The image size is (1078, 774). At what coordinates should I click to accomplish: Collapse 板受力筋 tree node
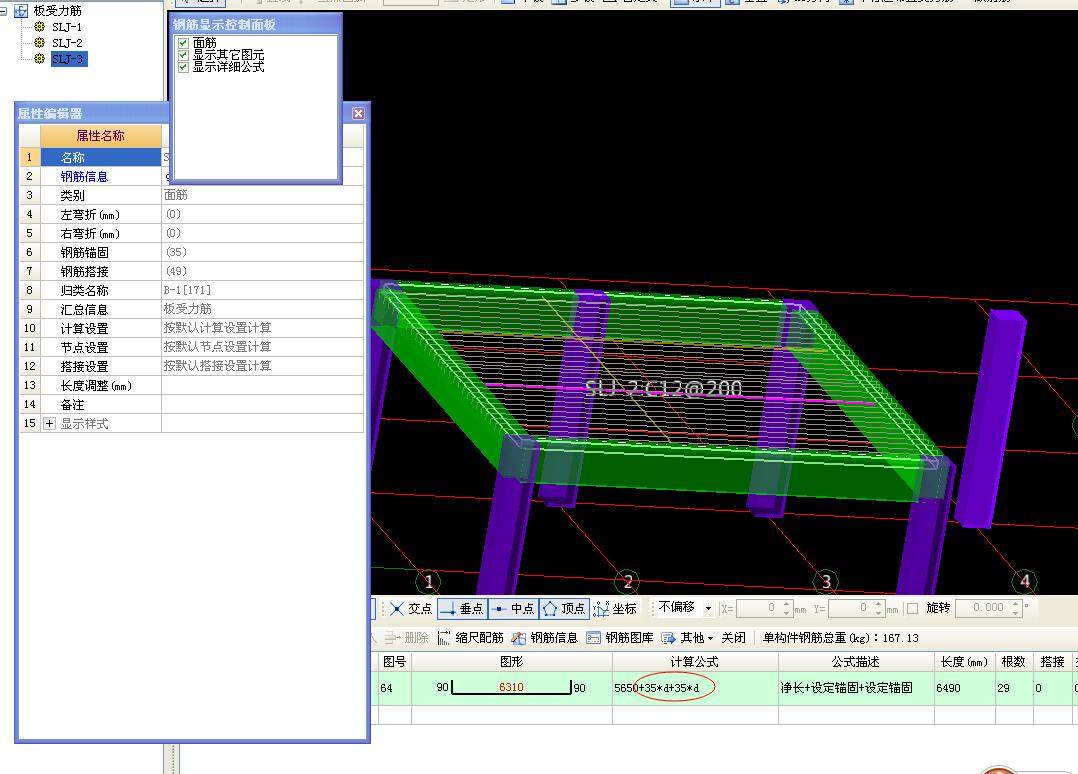pyautogui.click(x=3, y=10)
